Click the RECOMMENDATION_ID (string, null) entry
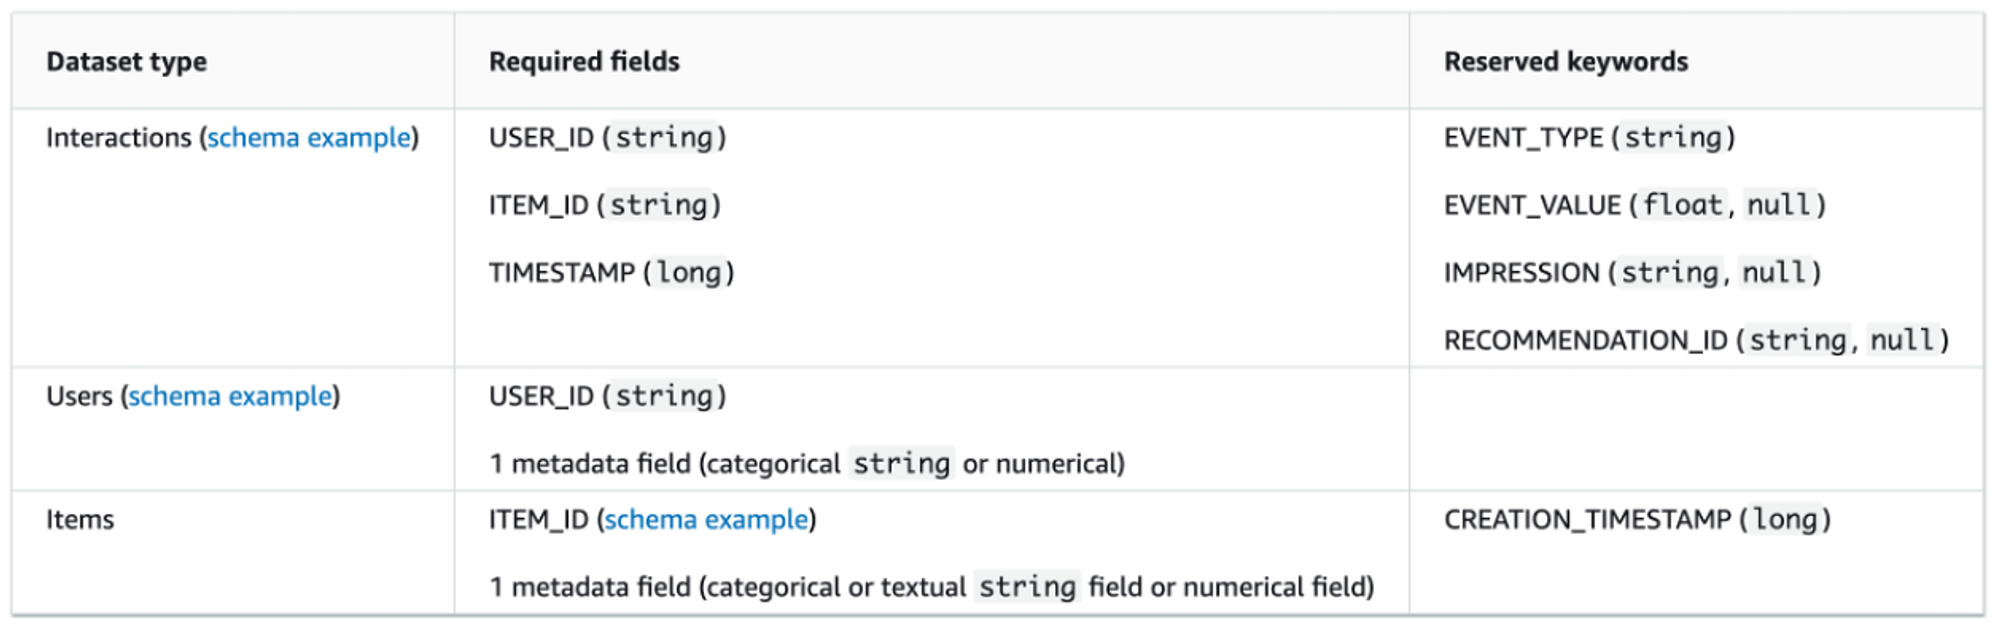 click(x=1696, y=341)
